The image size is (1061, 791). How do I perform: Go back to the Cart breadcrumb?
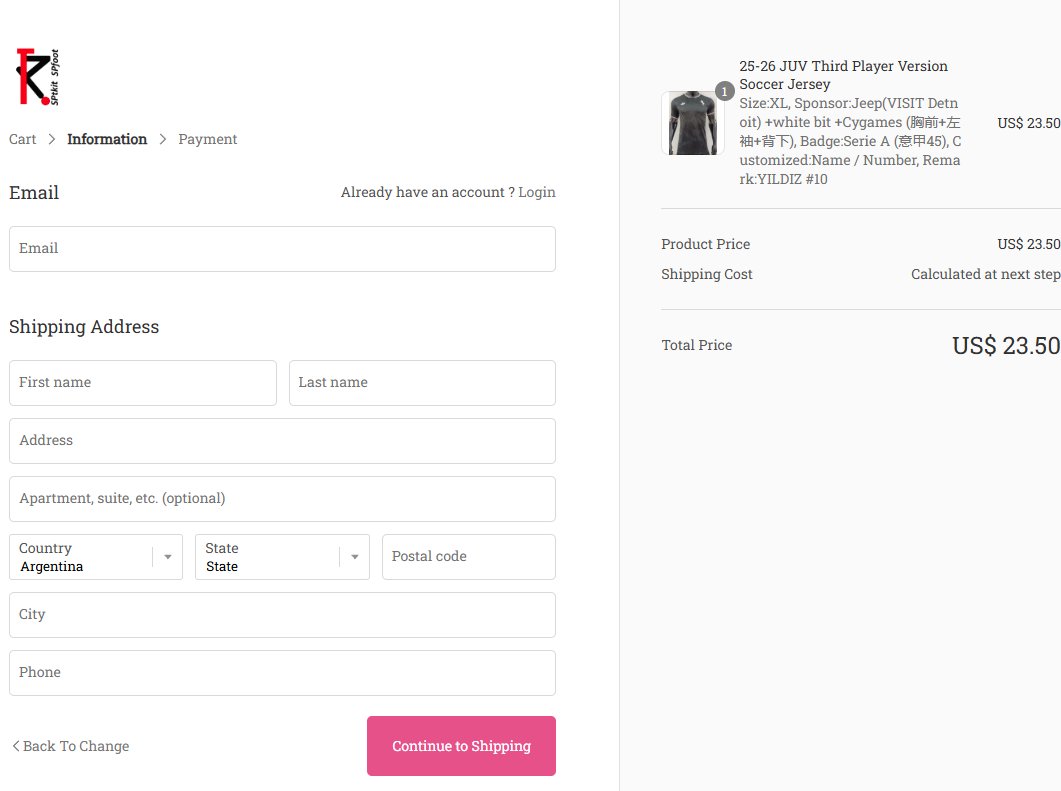[x=22, y=139]
